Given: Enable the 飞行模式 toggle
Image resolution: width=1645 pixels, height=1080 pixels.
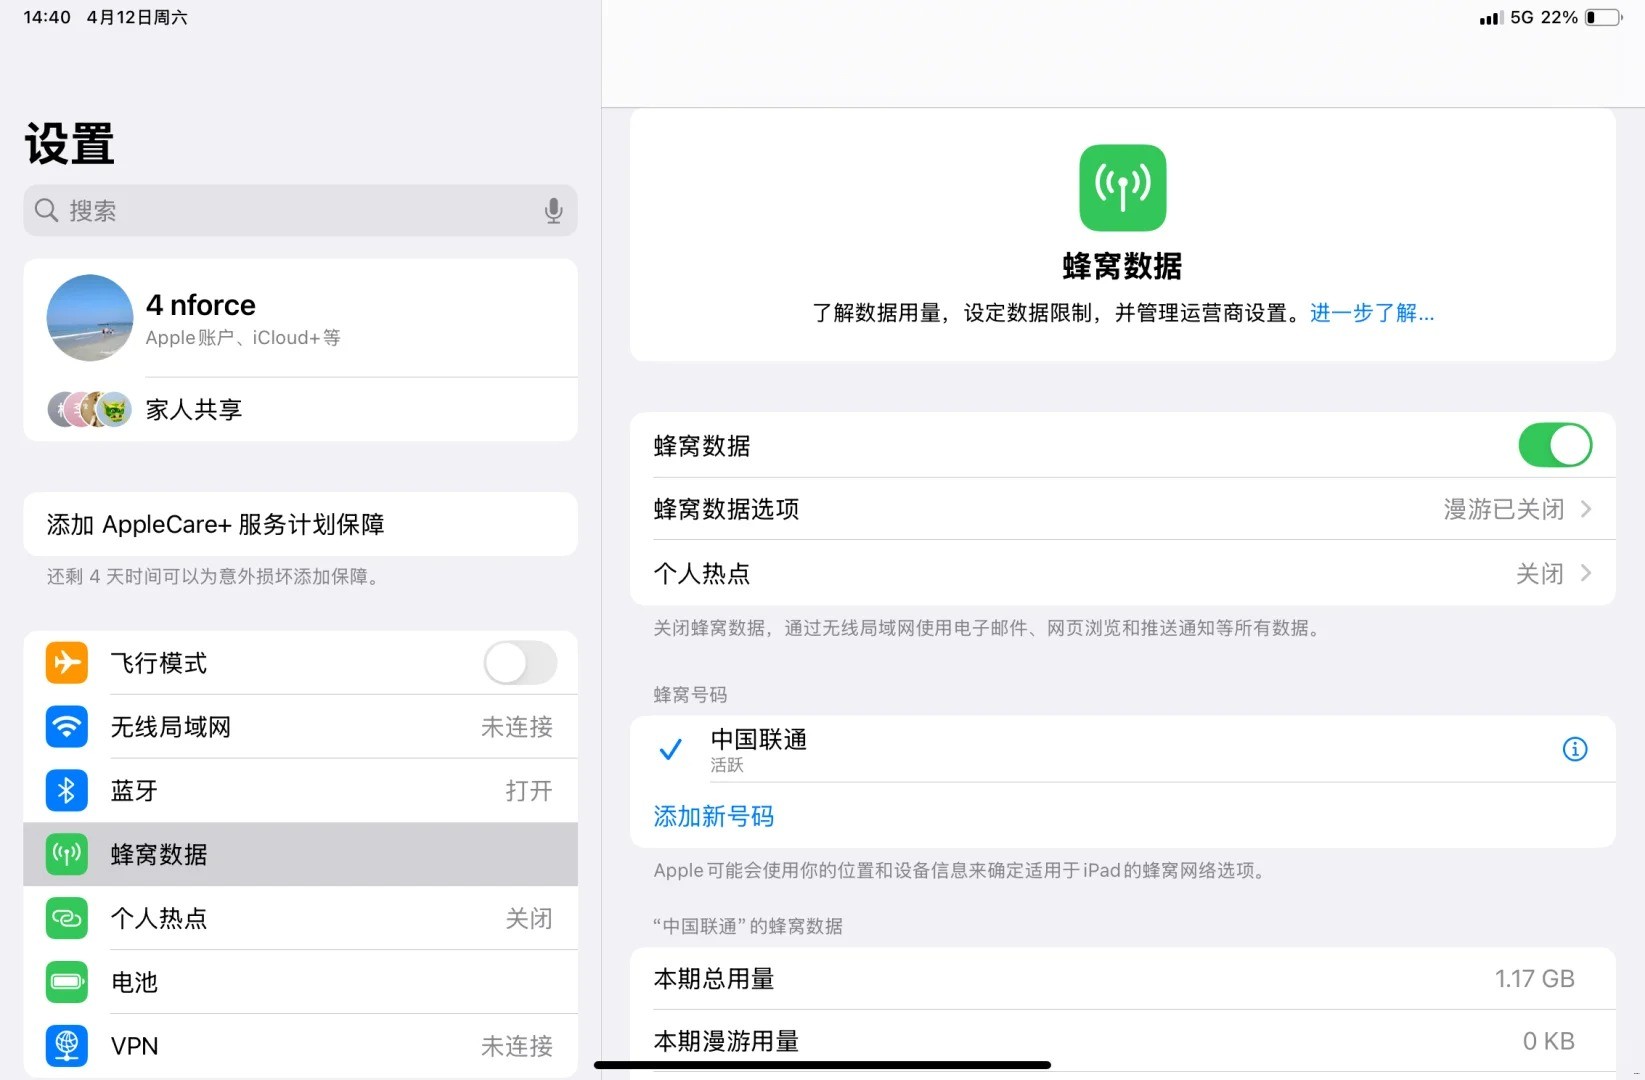Looking at the screenshot, I should [x=519, y=662].
